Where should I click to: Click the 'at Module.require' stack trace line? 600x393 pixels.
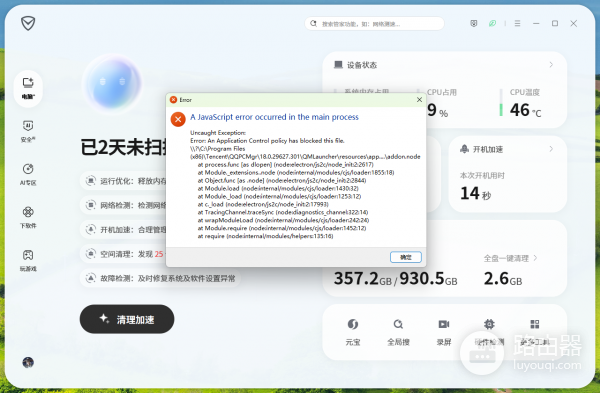[282, 228]
